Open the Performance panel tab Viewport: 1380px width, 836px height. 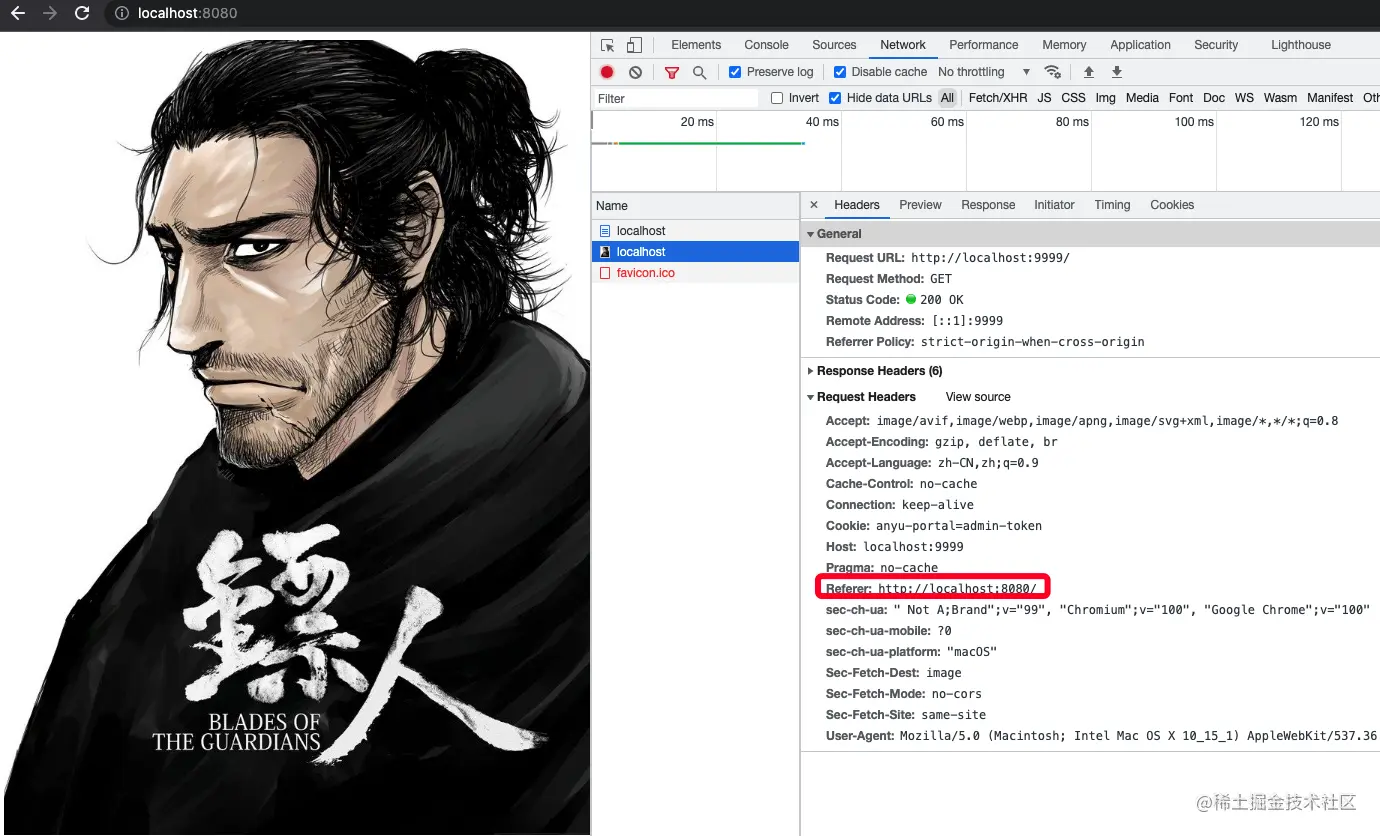[x=984, y=45]
